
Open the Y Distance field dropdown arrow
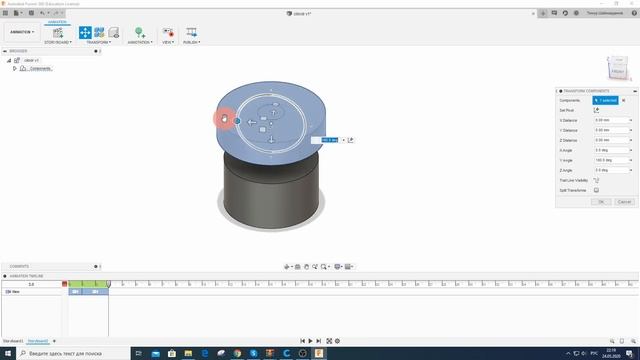[631, 130]
